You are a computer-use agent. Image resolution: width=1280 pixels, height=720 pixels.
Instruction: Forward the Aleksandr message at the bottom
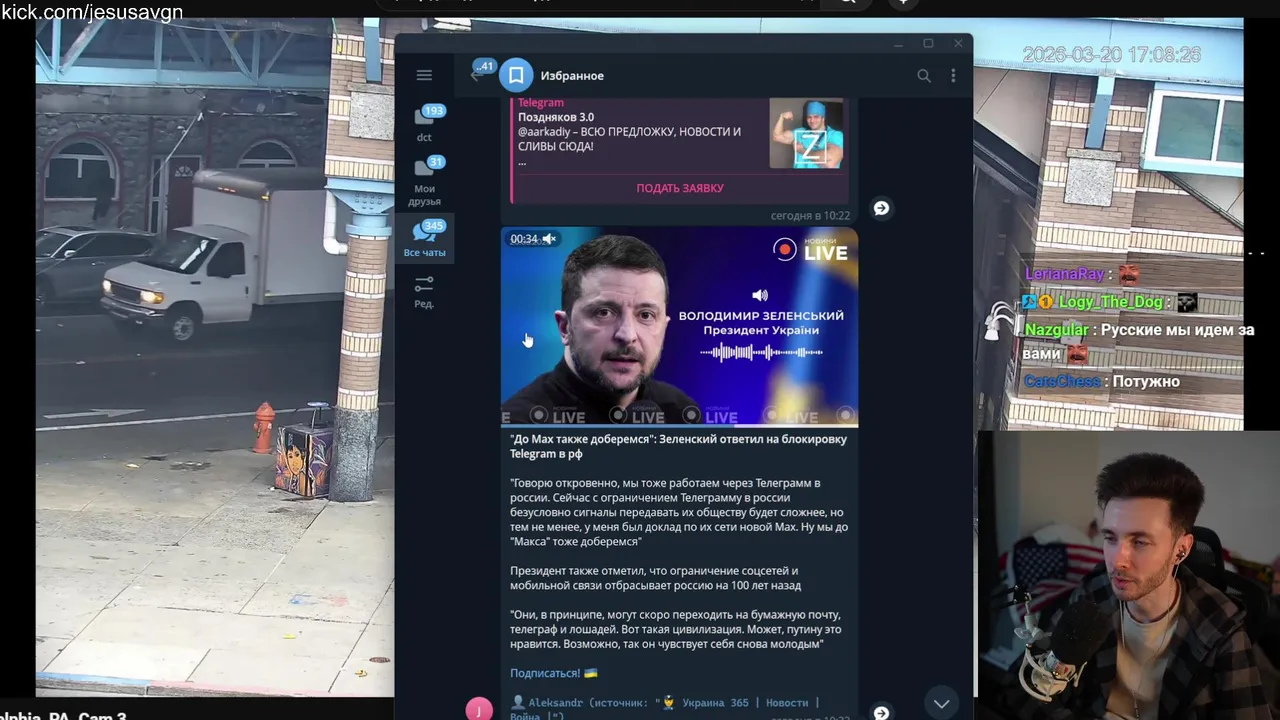pyautogui.click(x=881, y=713)
